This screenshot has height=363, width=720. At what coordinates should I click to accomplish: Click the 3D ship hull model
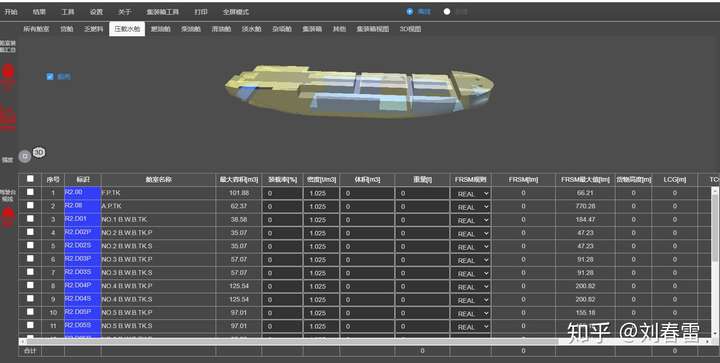pyautogui.click(x=359, y=91)
